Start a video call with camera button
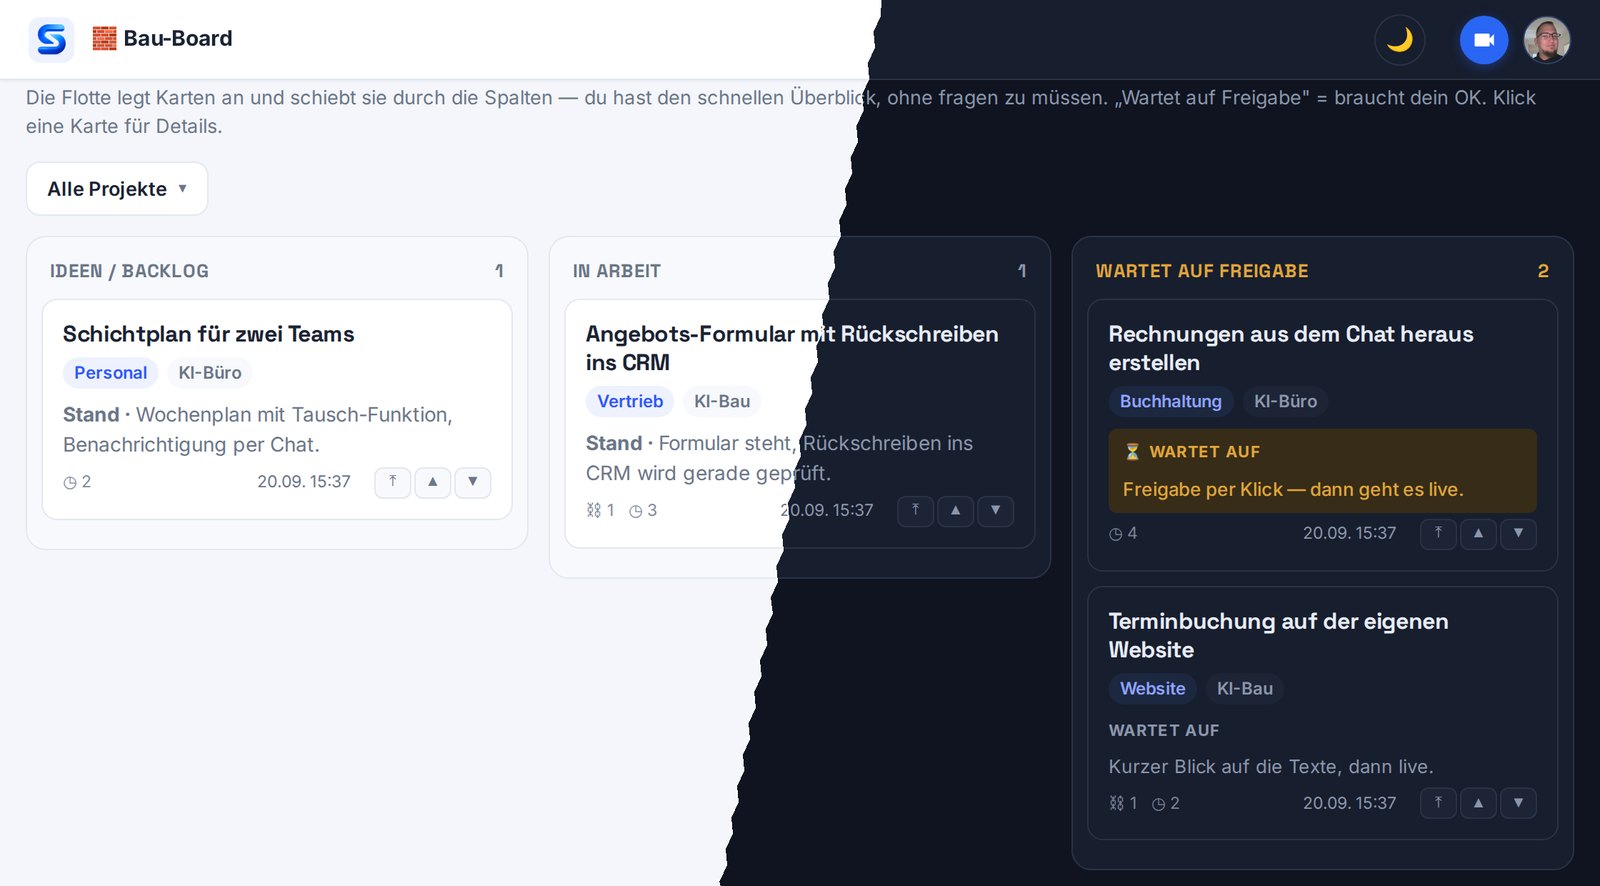 pos(1484,40)
